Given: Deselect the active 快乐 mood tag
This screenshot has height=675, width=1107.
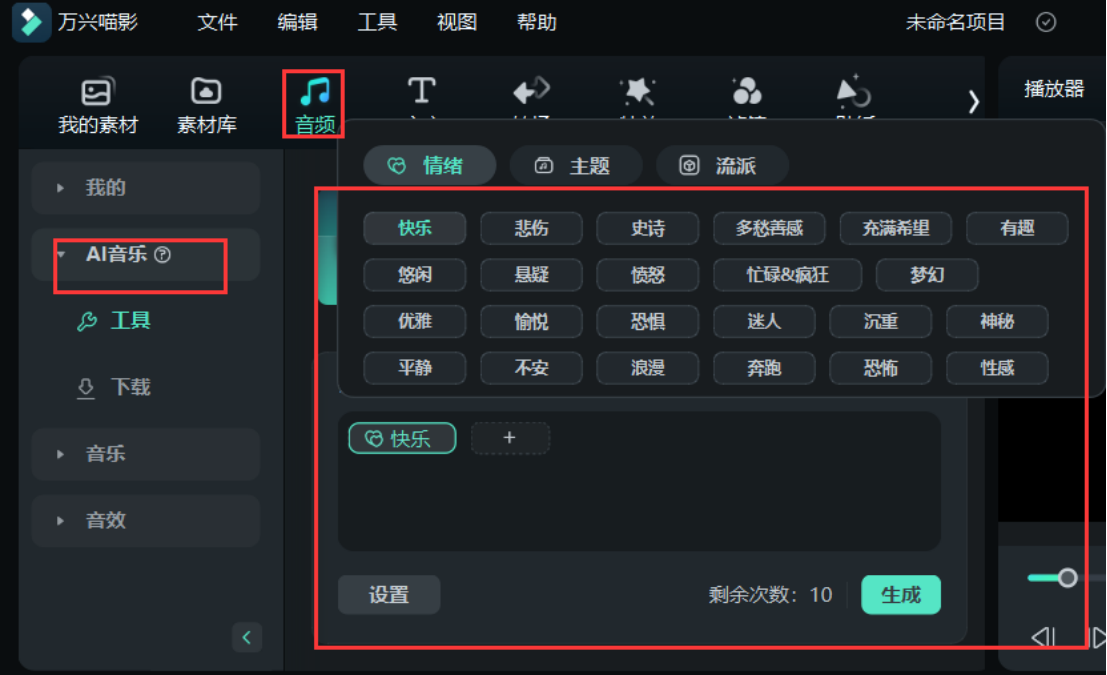Looking at the screenshot, I should click(402, 438).
